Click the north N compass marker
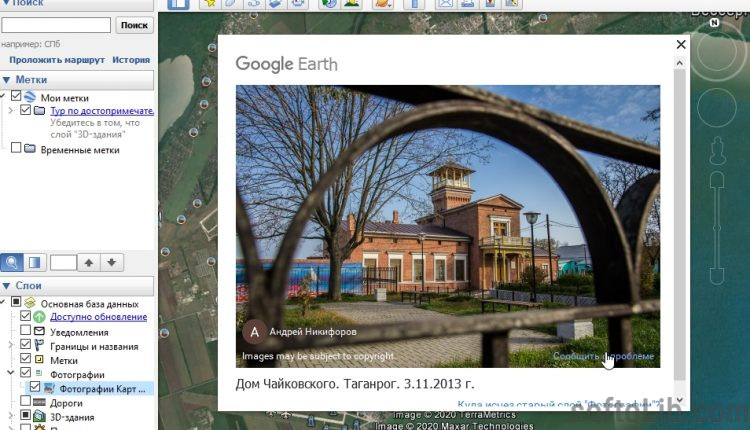The height and width of the screenshot is (430, 750). click(715, 22)
